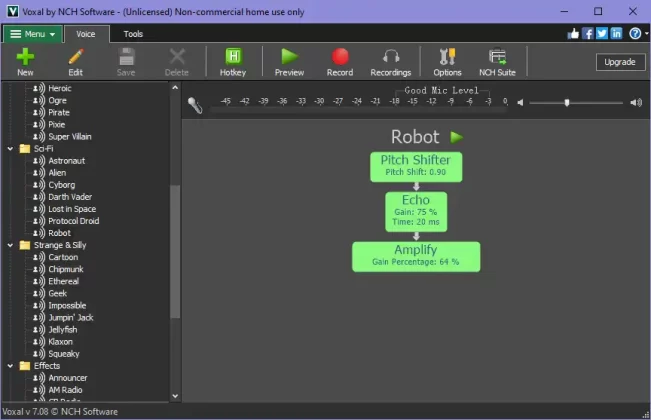Click the voice list scrollbar down arrow
This screenshot has height=420, width=651.
(x=175, y=396)
